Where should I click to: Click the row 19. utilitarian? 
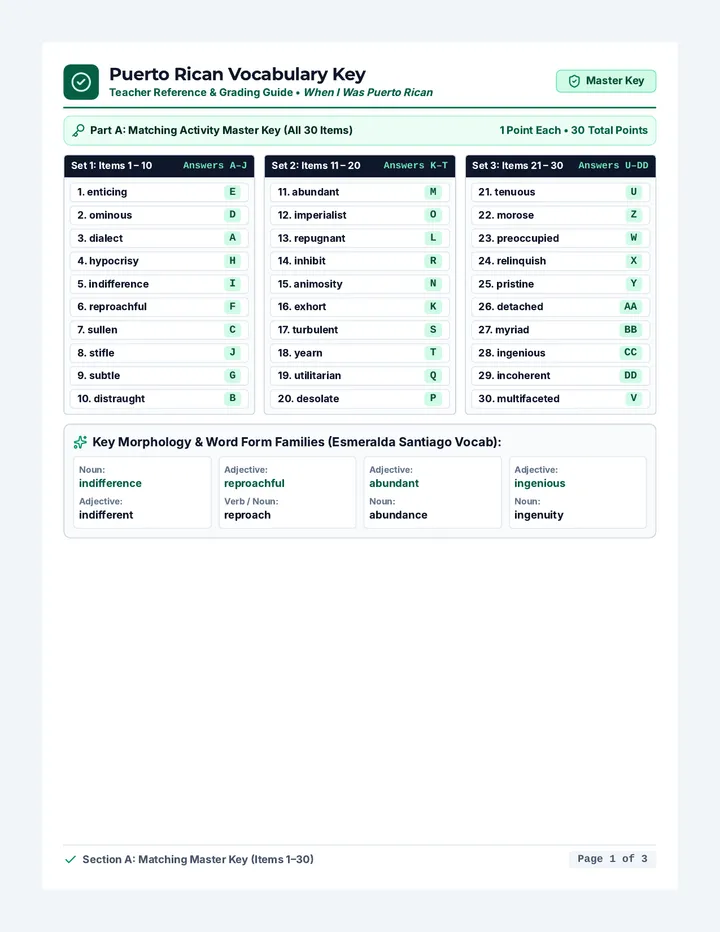(360, 376)
